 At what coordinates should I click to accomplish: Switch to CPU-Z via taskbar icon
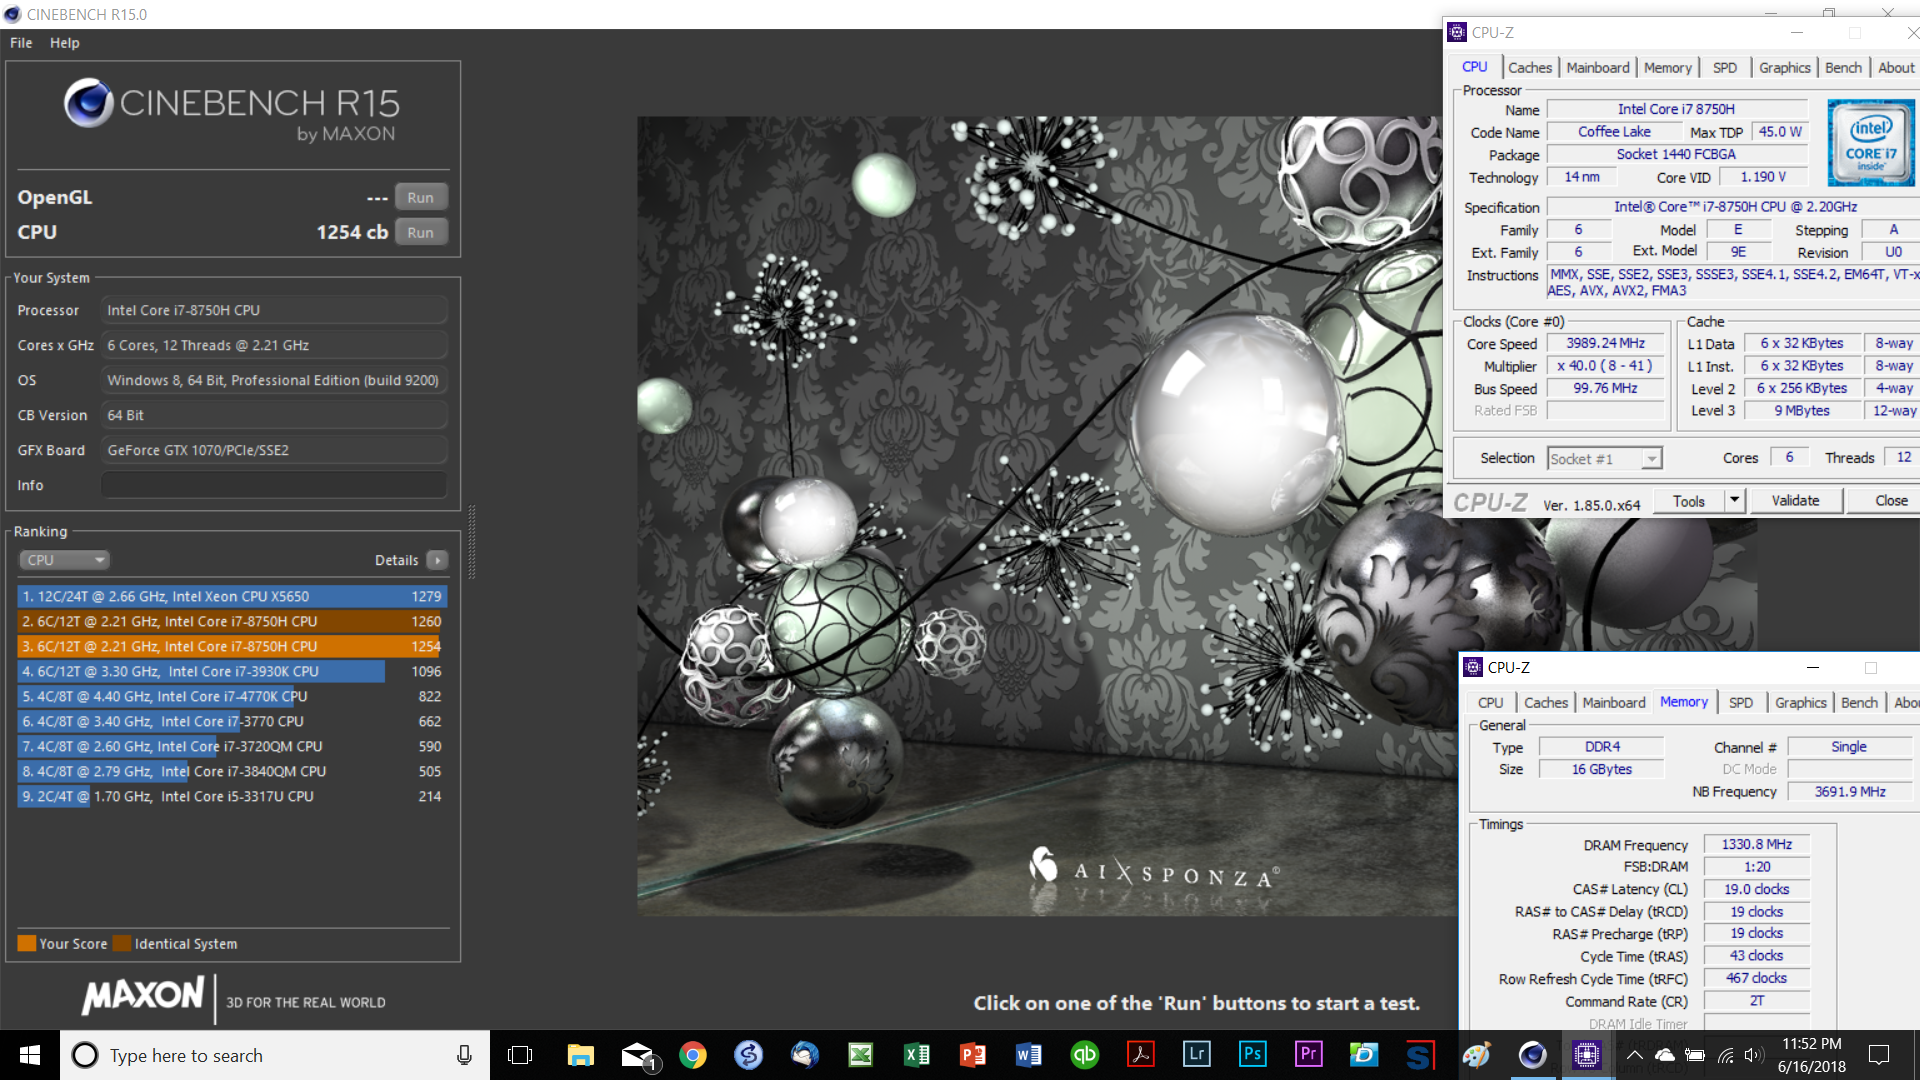1587,1055
